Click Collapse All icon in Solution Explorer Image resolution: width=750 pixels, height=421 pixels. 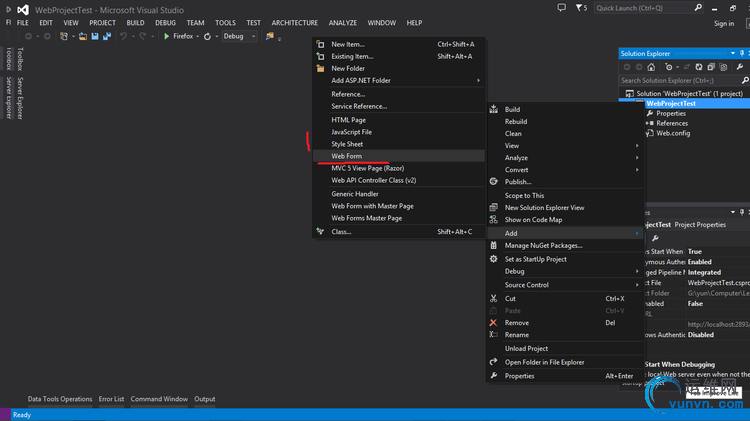(711, 67)
